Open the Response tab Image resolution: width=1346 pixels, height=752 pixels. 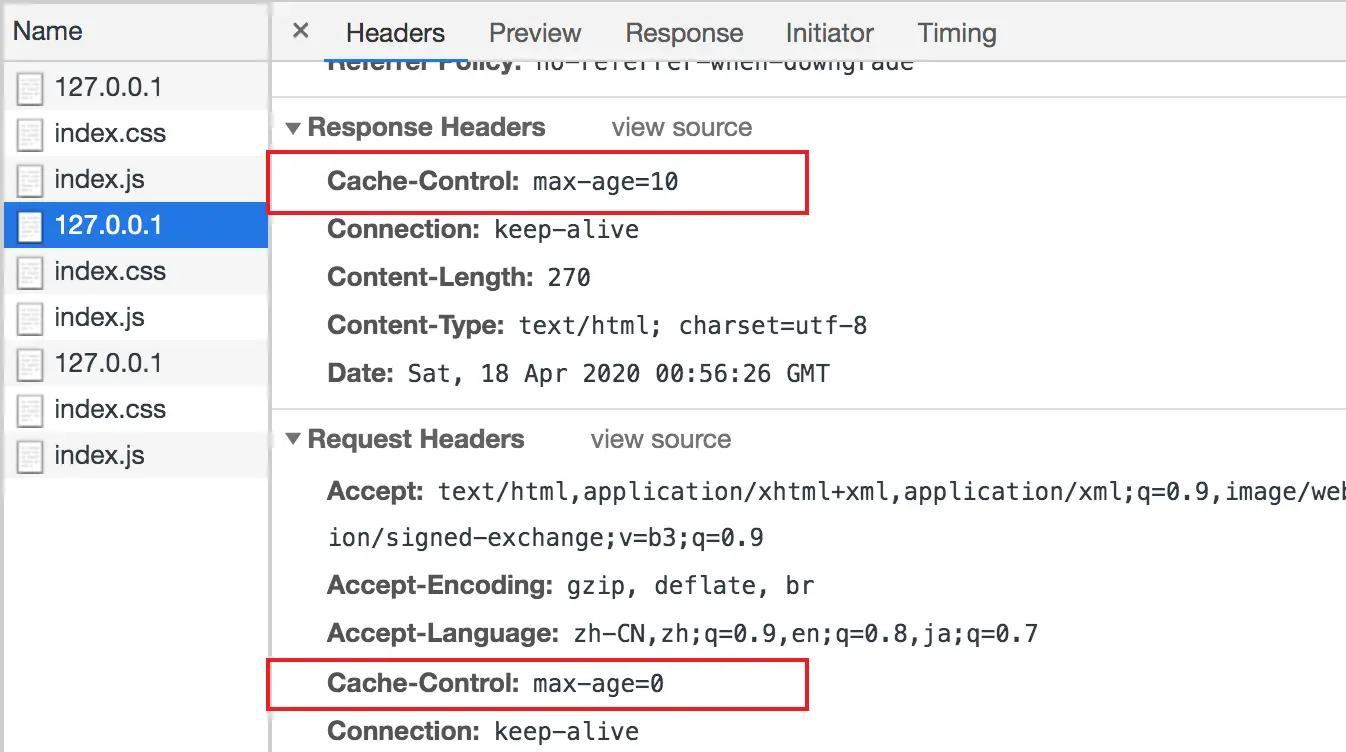684,33
